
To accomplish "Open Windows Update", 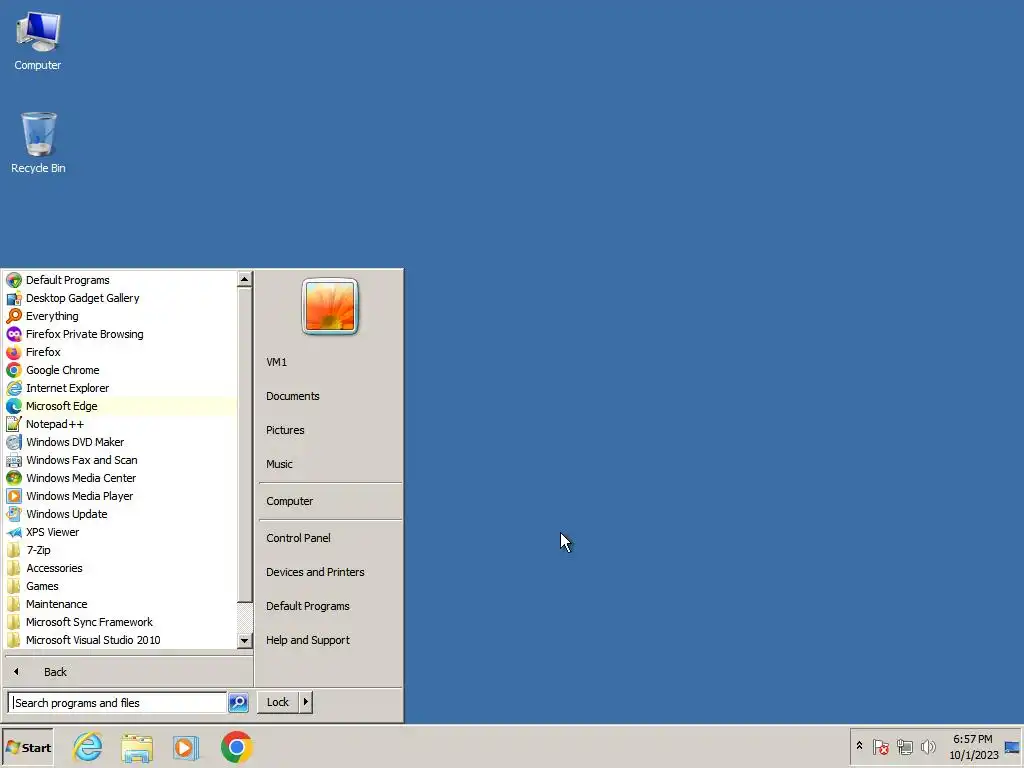I will tap(121, 514).
